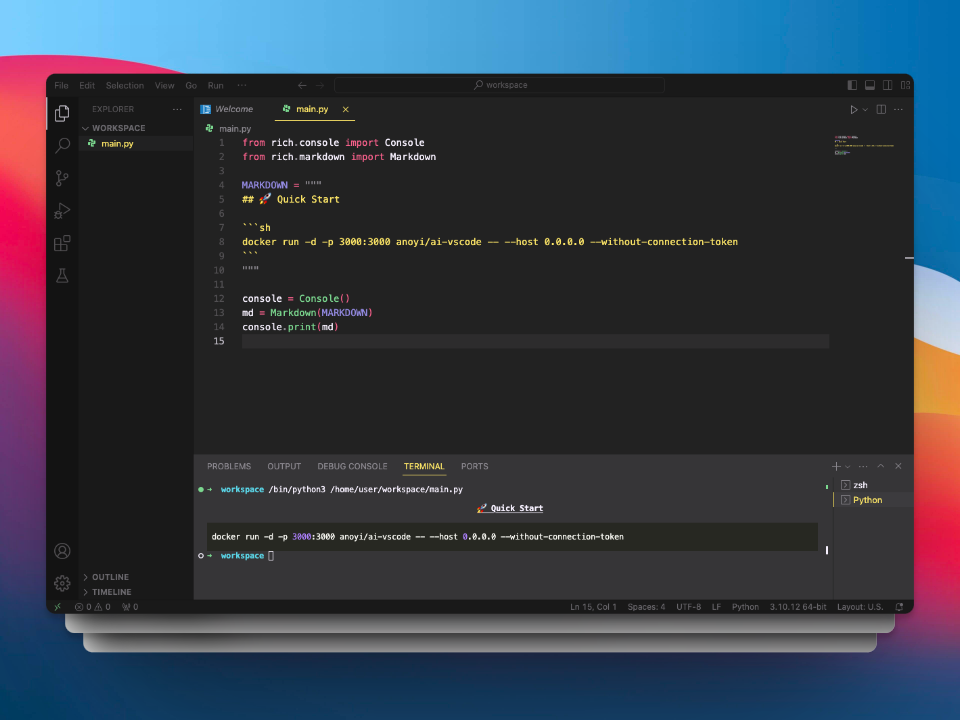This screenshot has width=960, height=720.
Task: Open new terminal launch profile dropdown
Action: point(848,467)
